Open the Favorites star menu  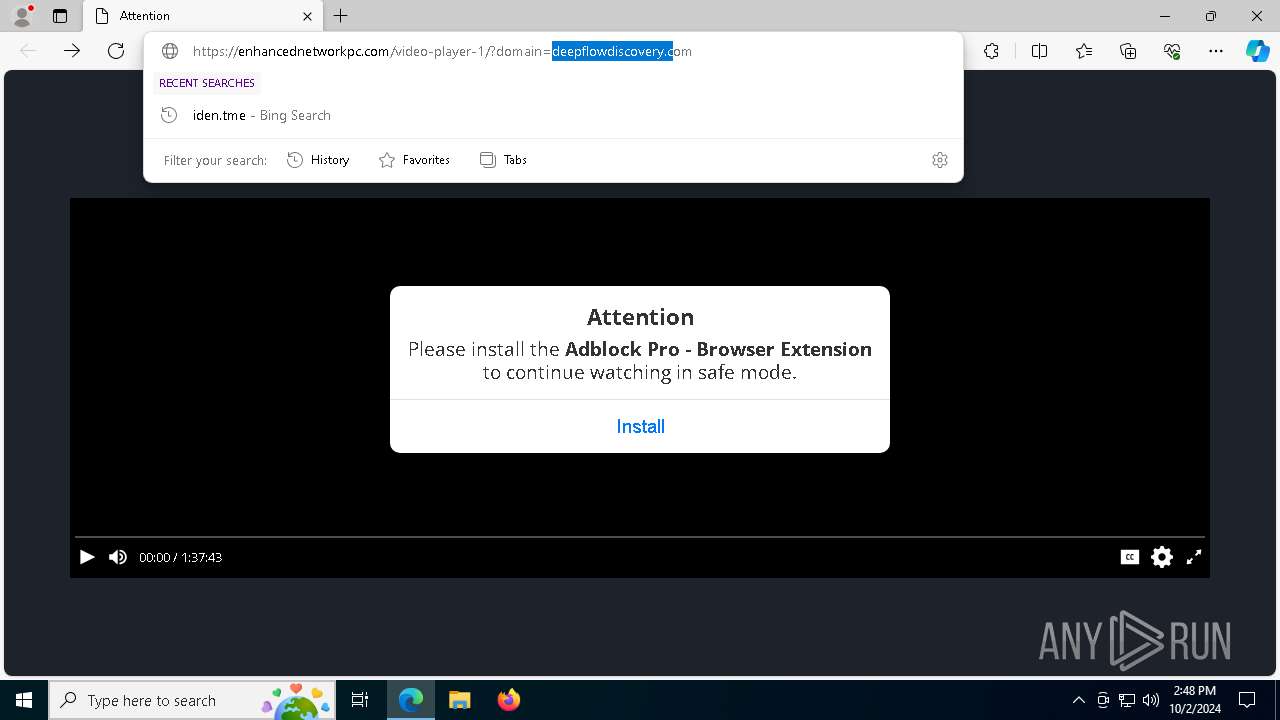click(1084, 51)
